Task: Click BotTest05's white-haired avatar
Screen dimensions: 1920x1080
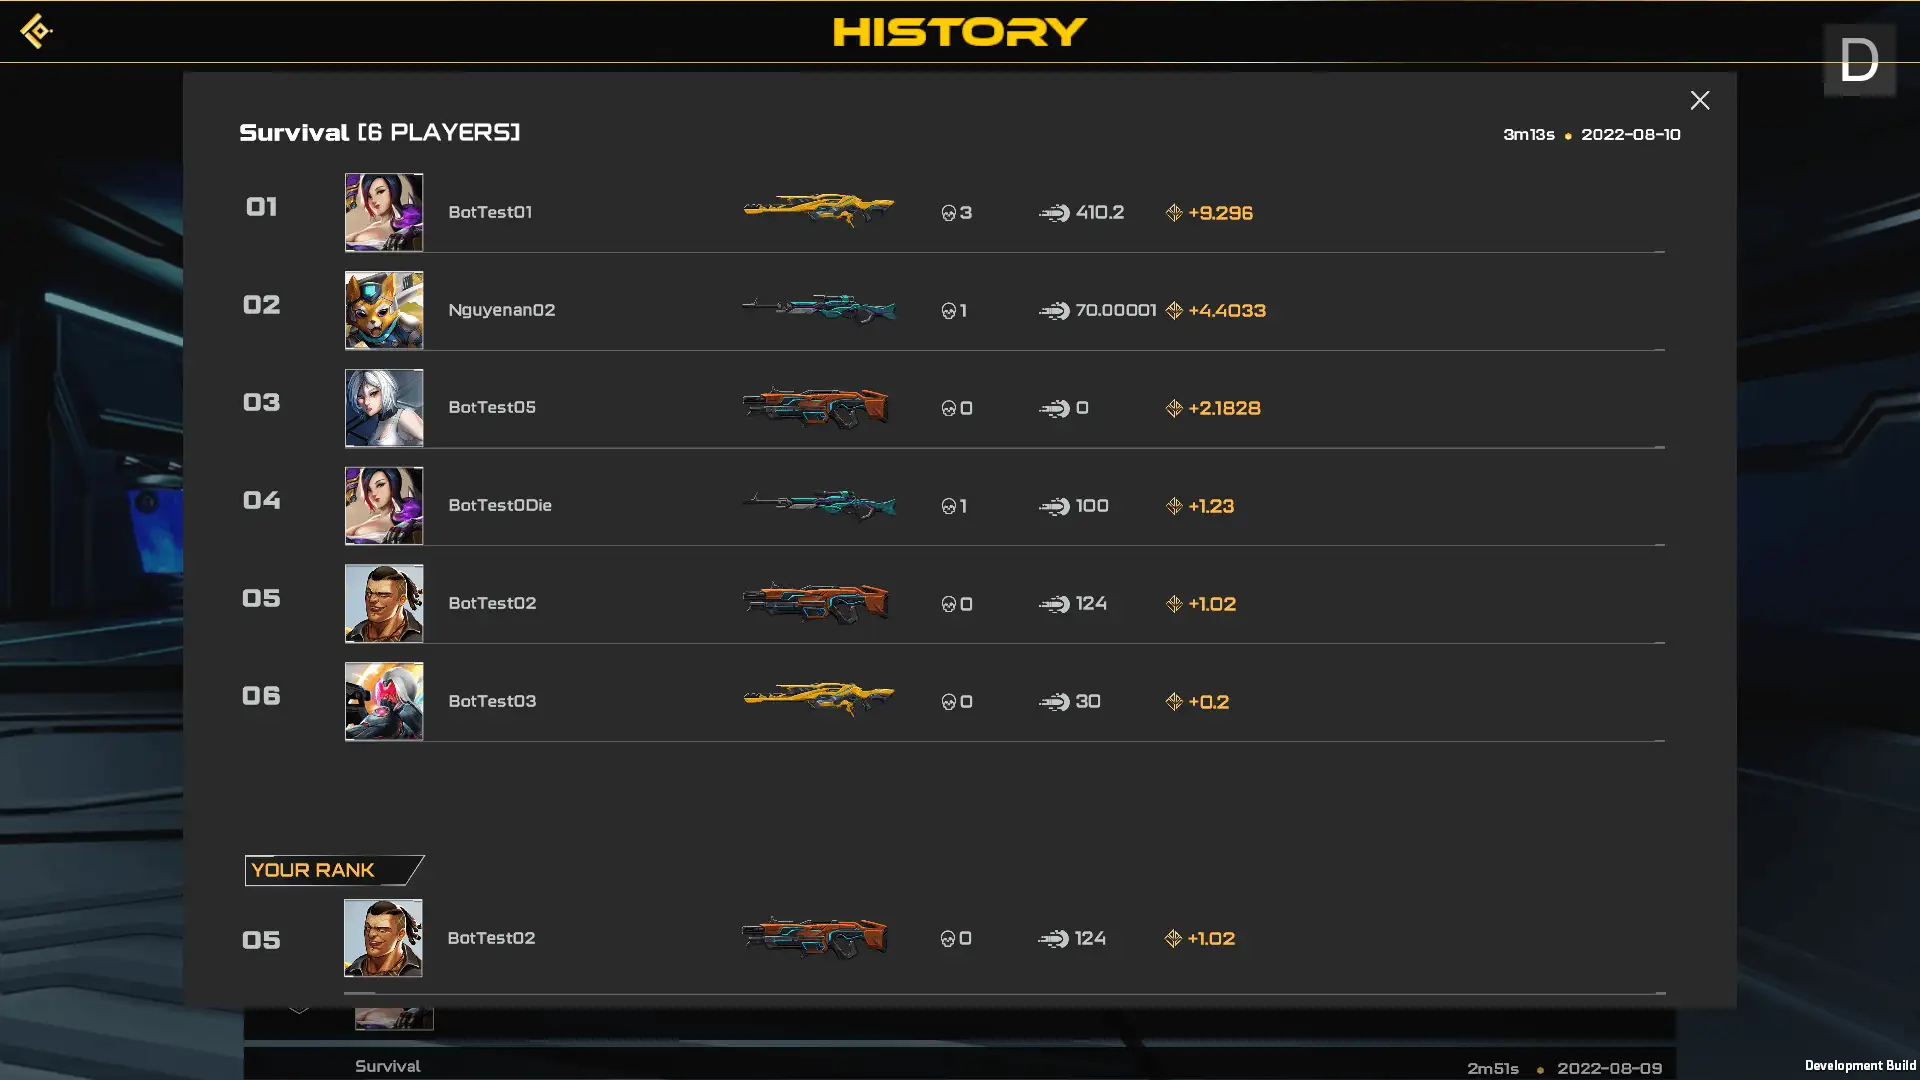Action: coord(384,408)
